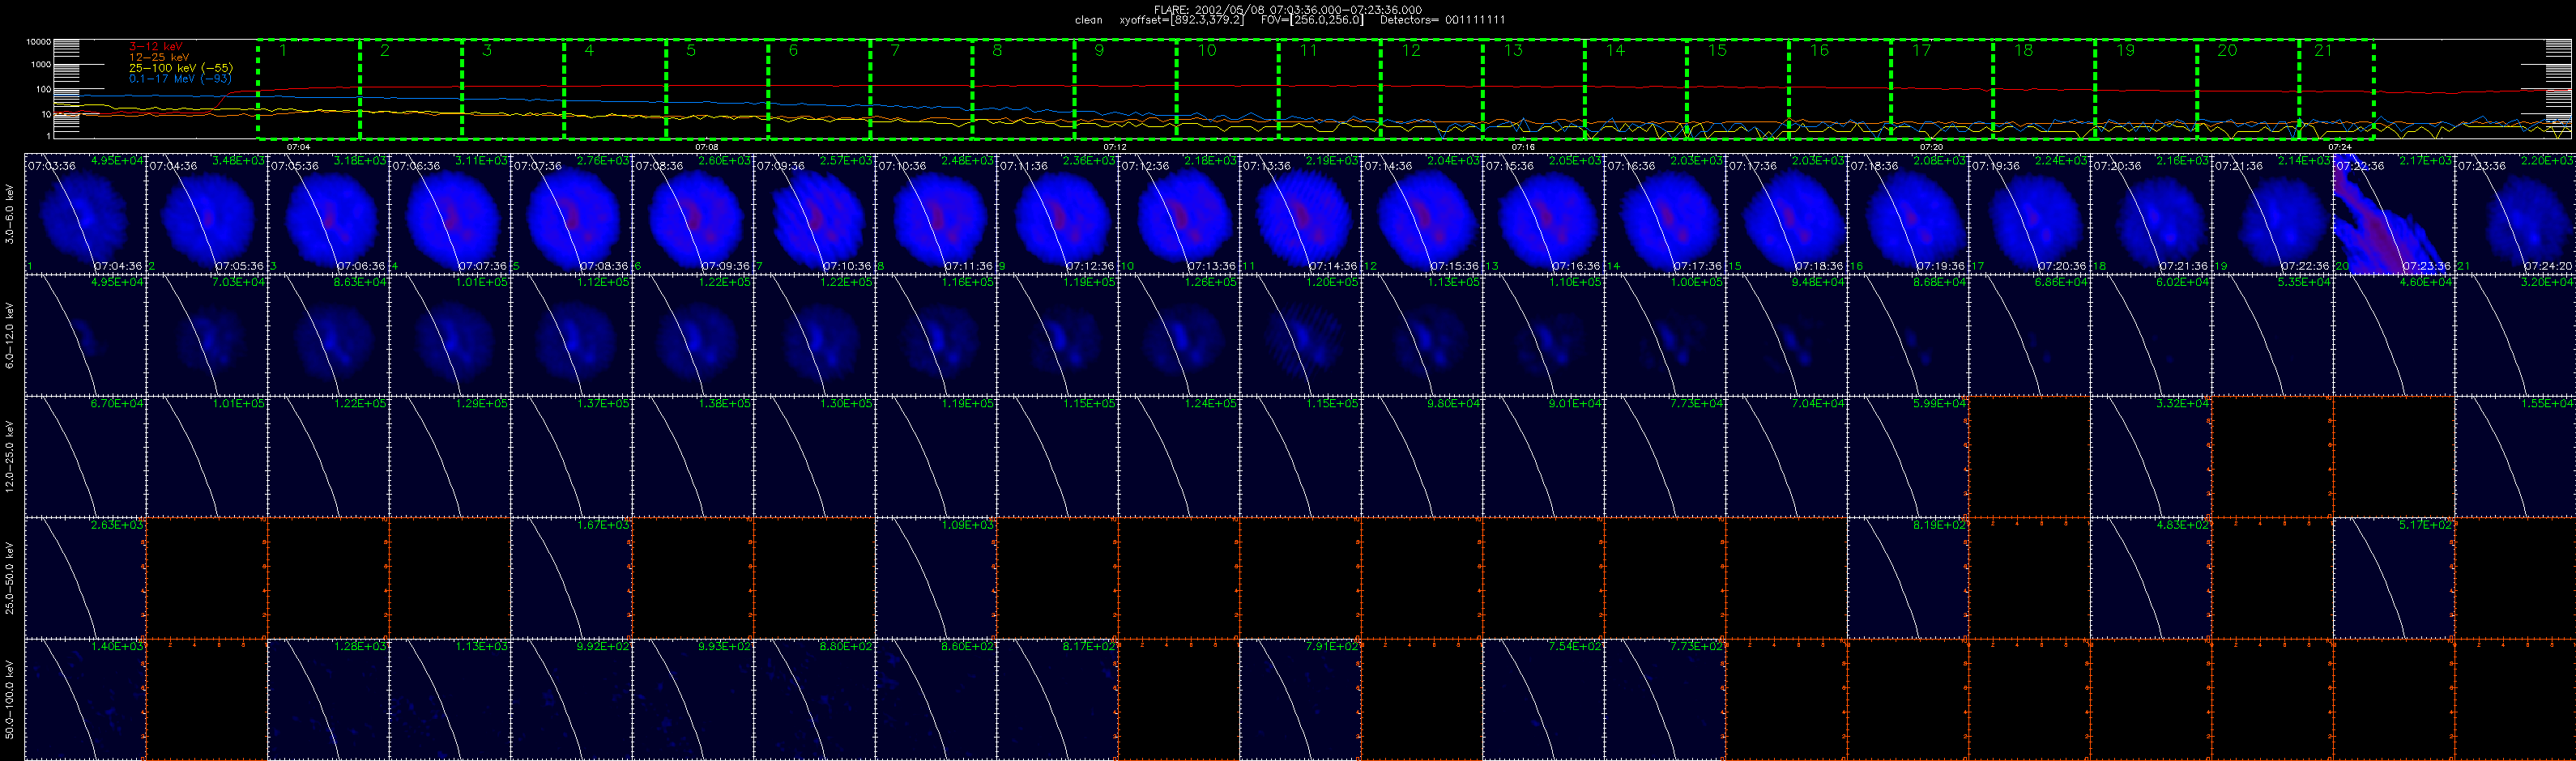Open the 6.0-12.0 keV image labeled 1.12E+05
Image resolution: width=2576 pixels, height=761 pixels.
[571, 335]
